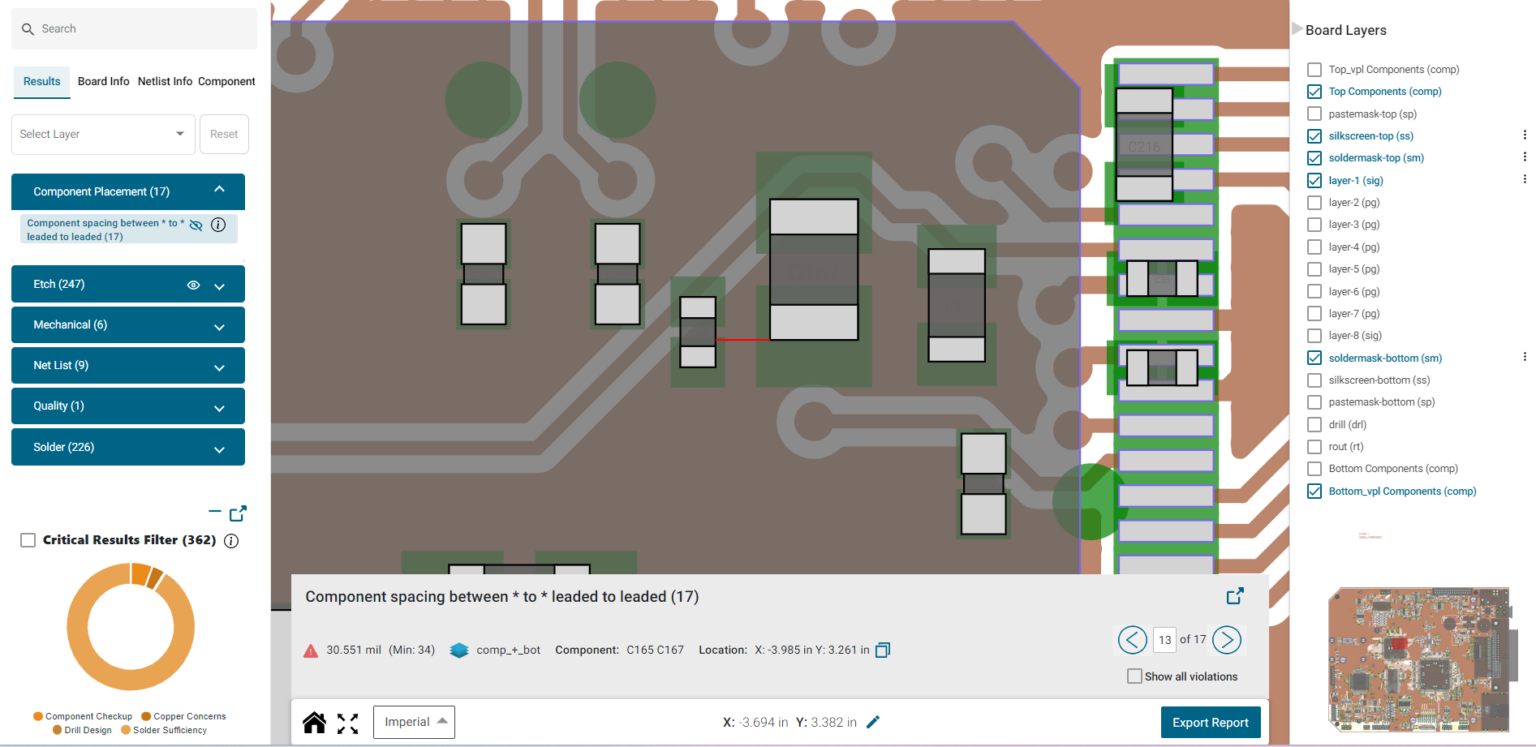Image resolution: width=1536 pixels, height=747 pixels.
Task: Click the pencil icon to edit coordinates
Action: (x=873, y=722)
